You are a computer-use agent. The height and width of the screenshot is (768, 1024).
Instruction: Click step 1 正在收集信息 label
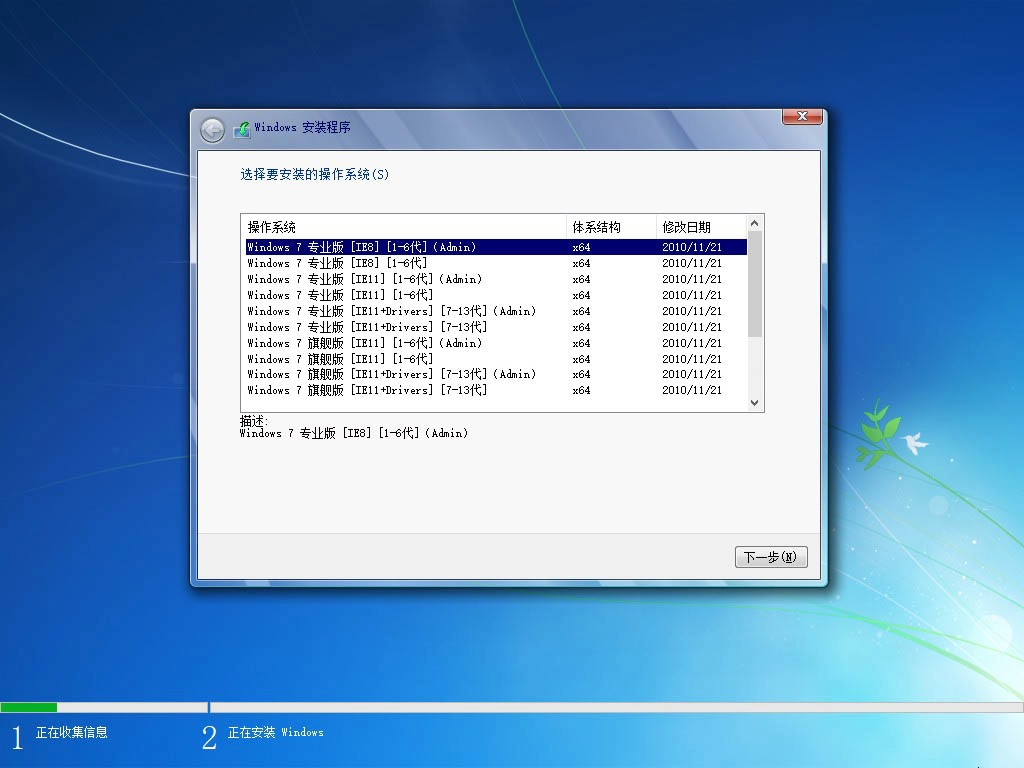70,732
